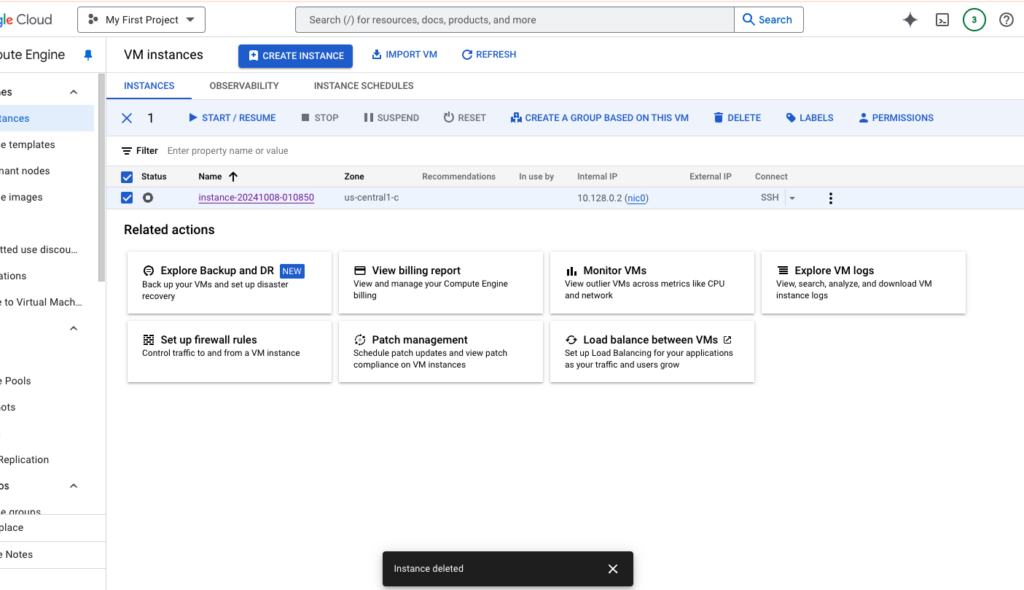This screenshot has width=1024, height=590.
Task: Open Cloud Shell terminal icon
Action: 942,20
